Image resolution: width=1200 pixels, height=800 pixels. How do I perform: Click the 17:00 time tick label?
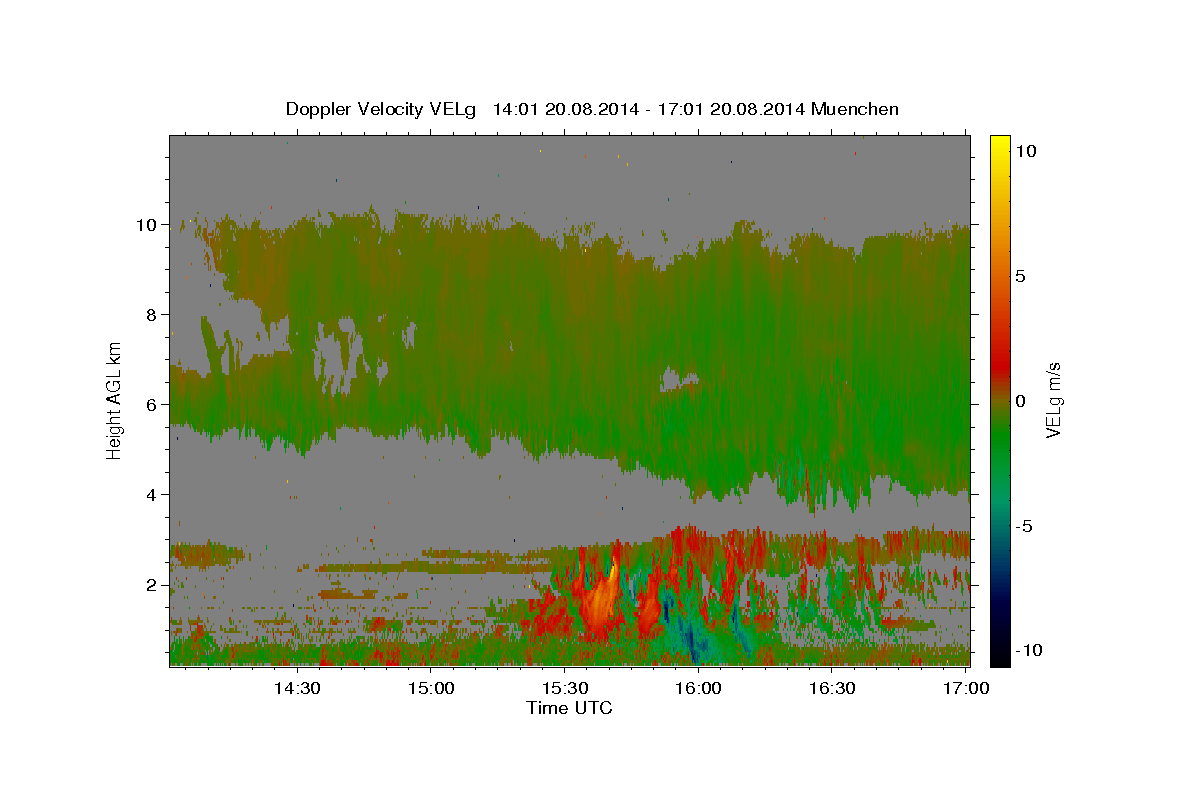[965, 689]
